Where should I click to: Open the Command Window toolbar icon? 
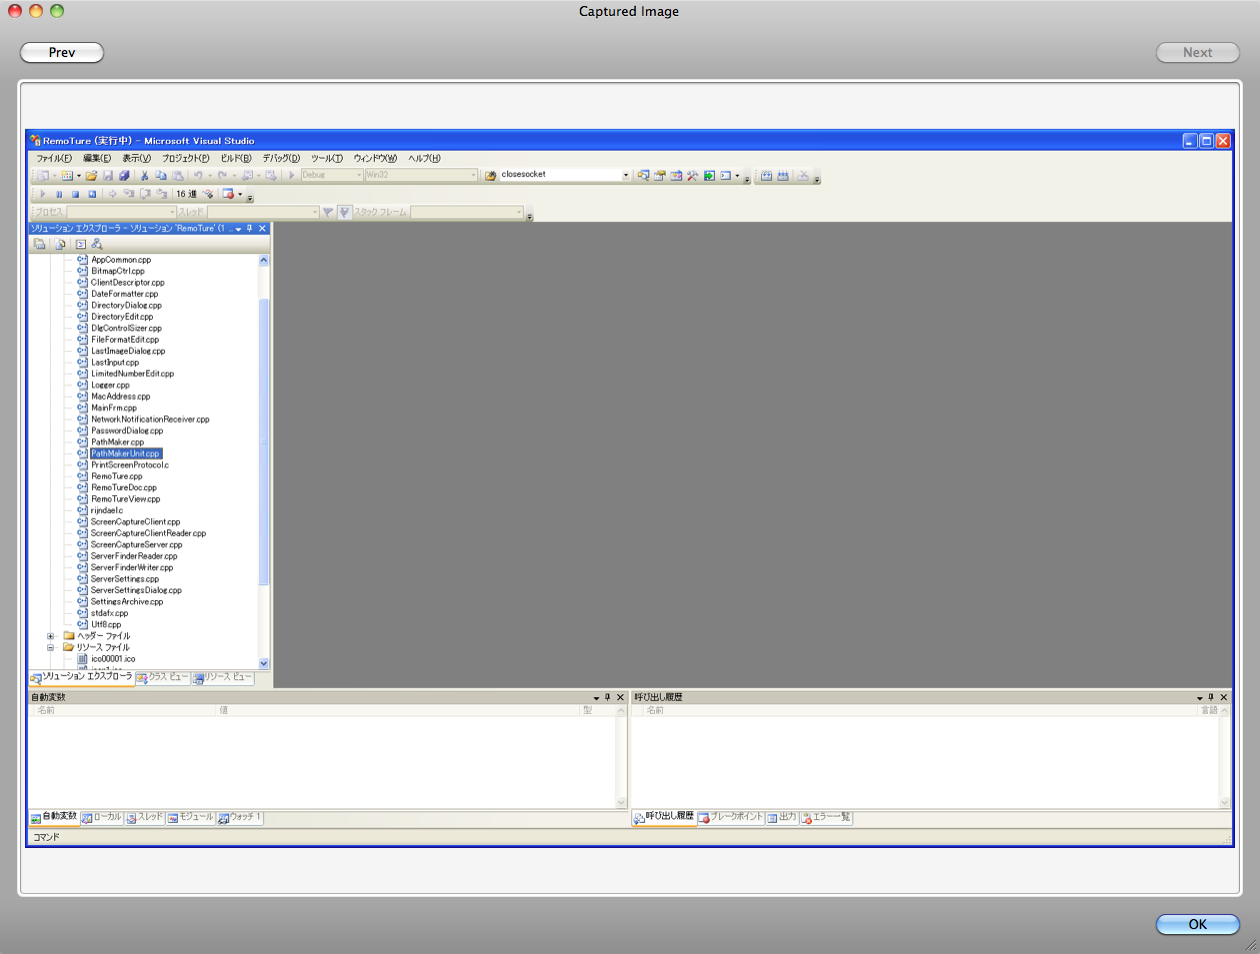click(726, 176)
